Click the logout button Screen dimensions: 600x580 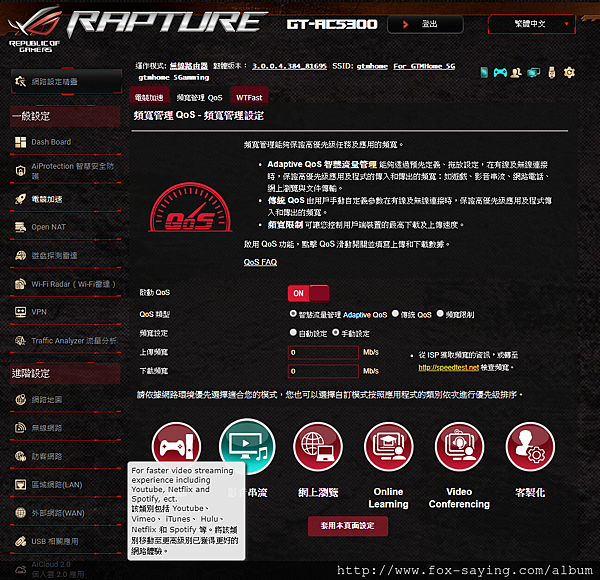coord(425,24)
